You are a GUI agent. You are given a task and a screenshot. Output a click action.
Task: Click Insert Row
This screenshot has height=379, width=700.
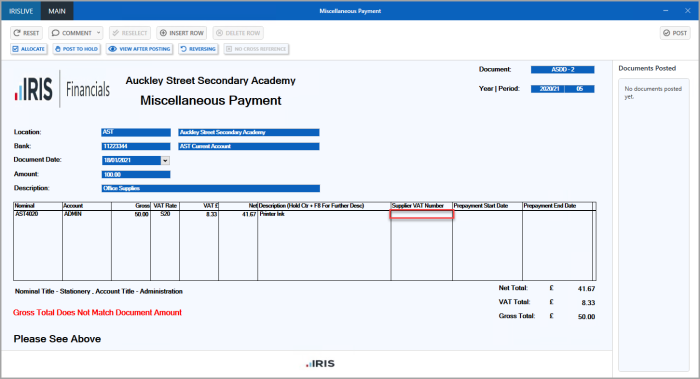coord(182,33)
